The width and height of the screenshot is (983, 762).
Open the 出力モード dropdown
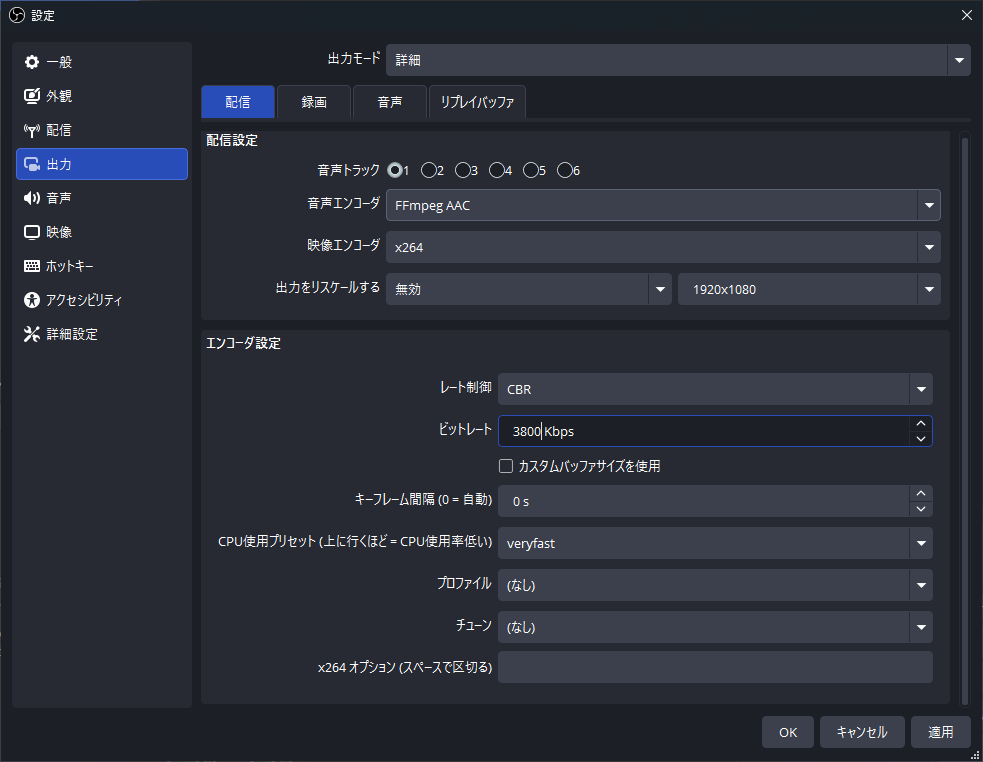pyautogui.click(x=678, y=60)
